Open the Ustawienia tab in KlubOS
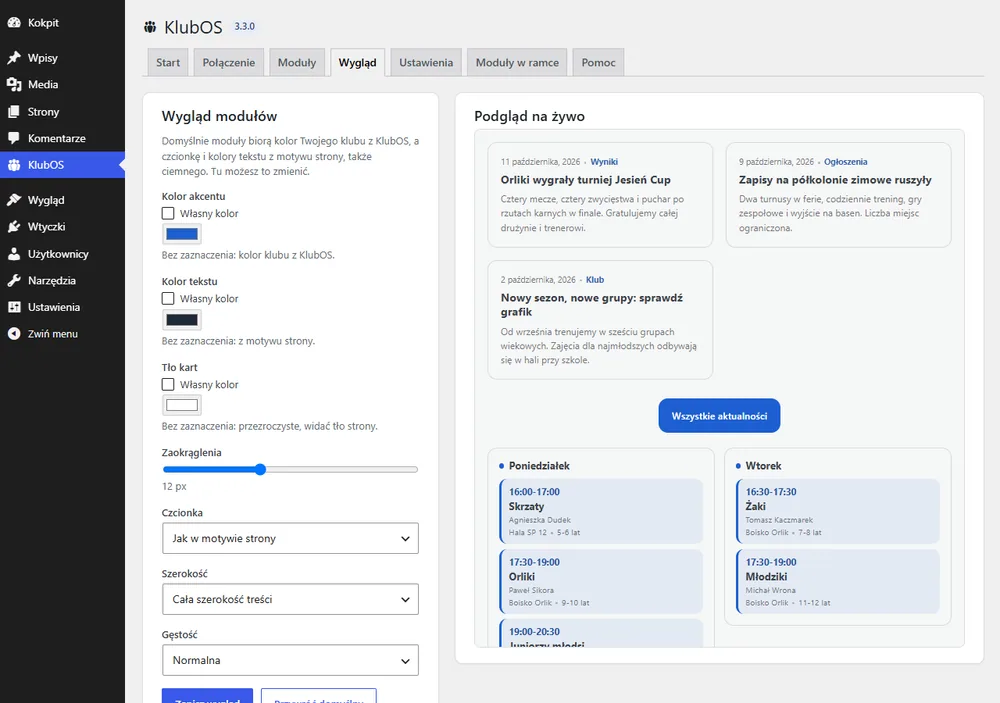 [x=426, y=63]
